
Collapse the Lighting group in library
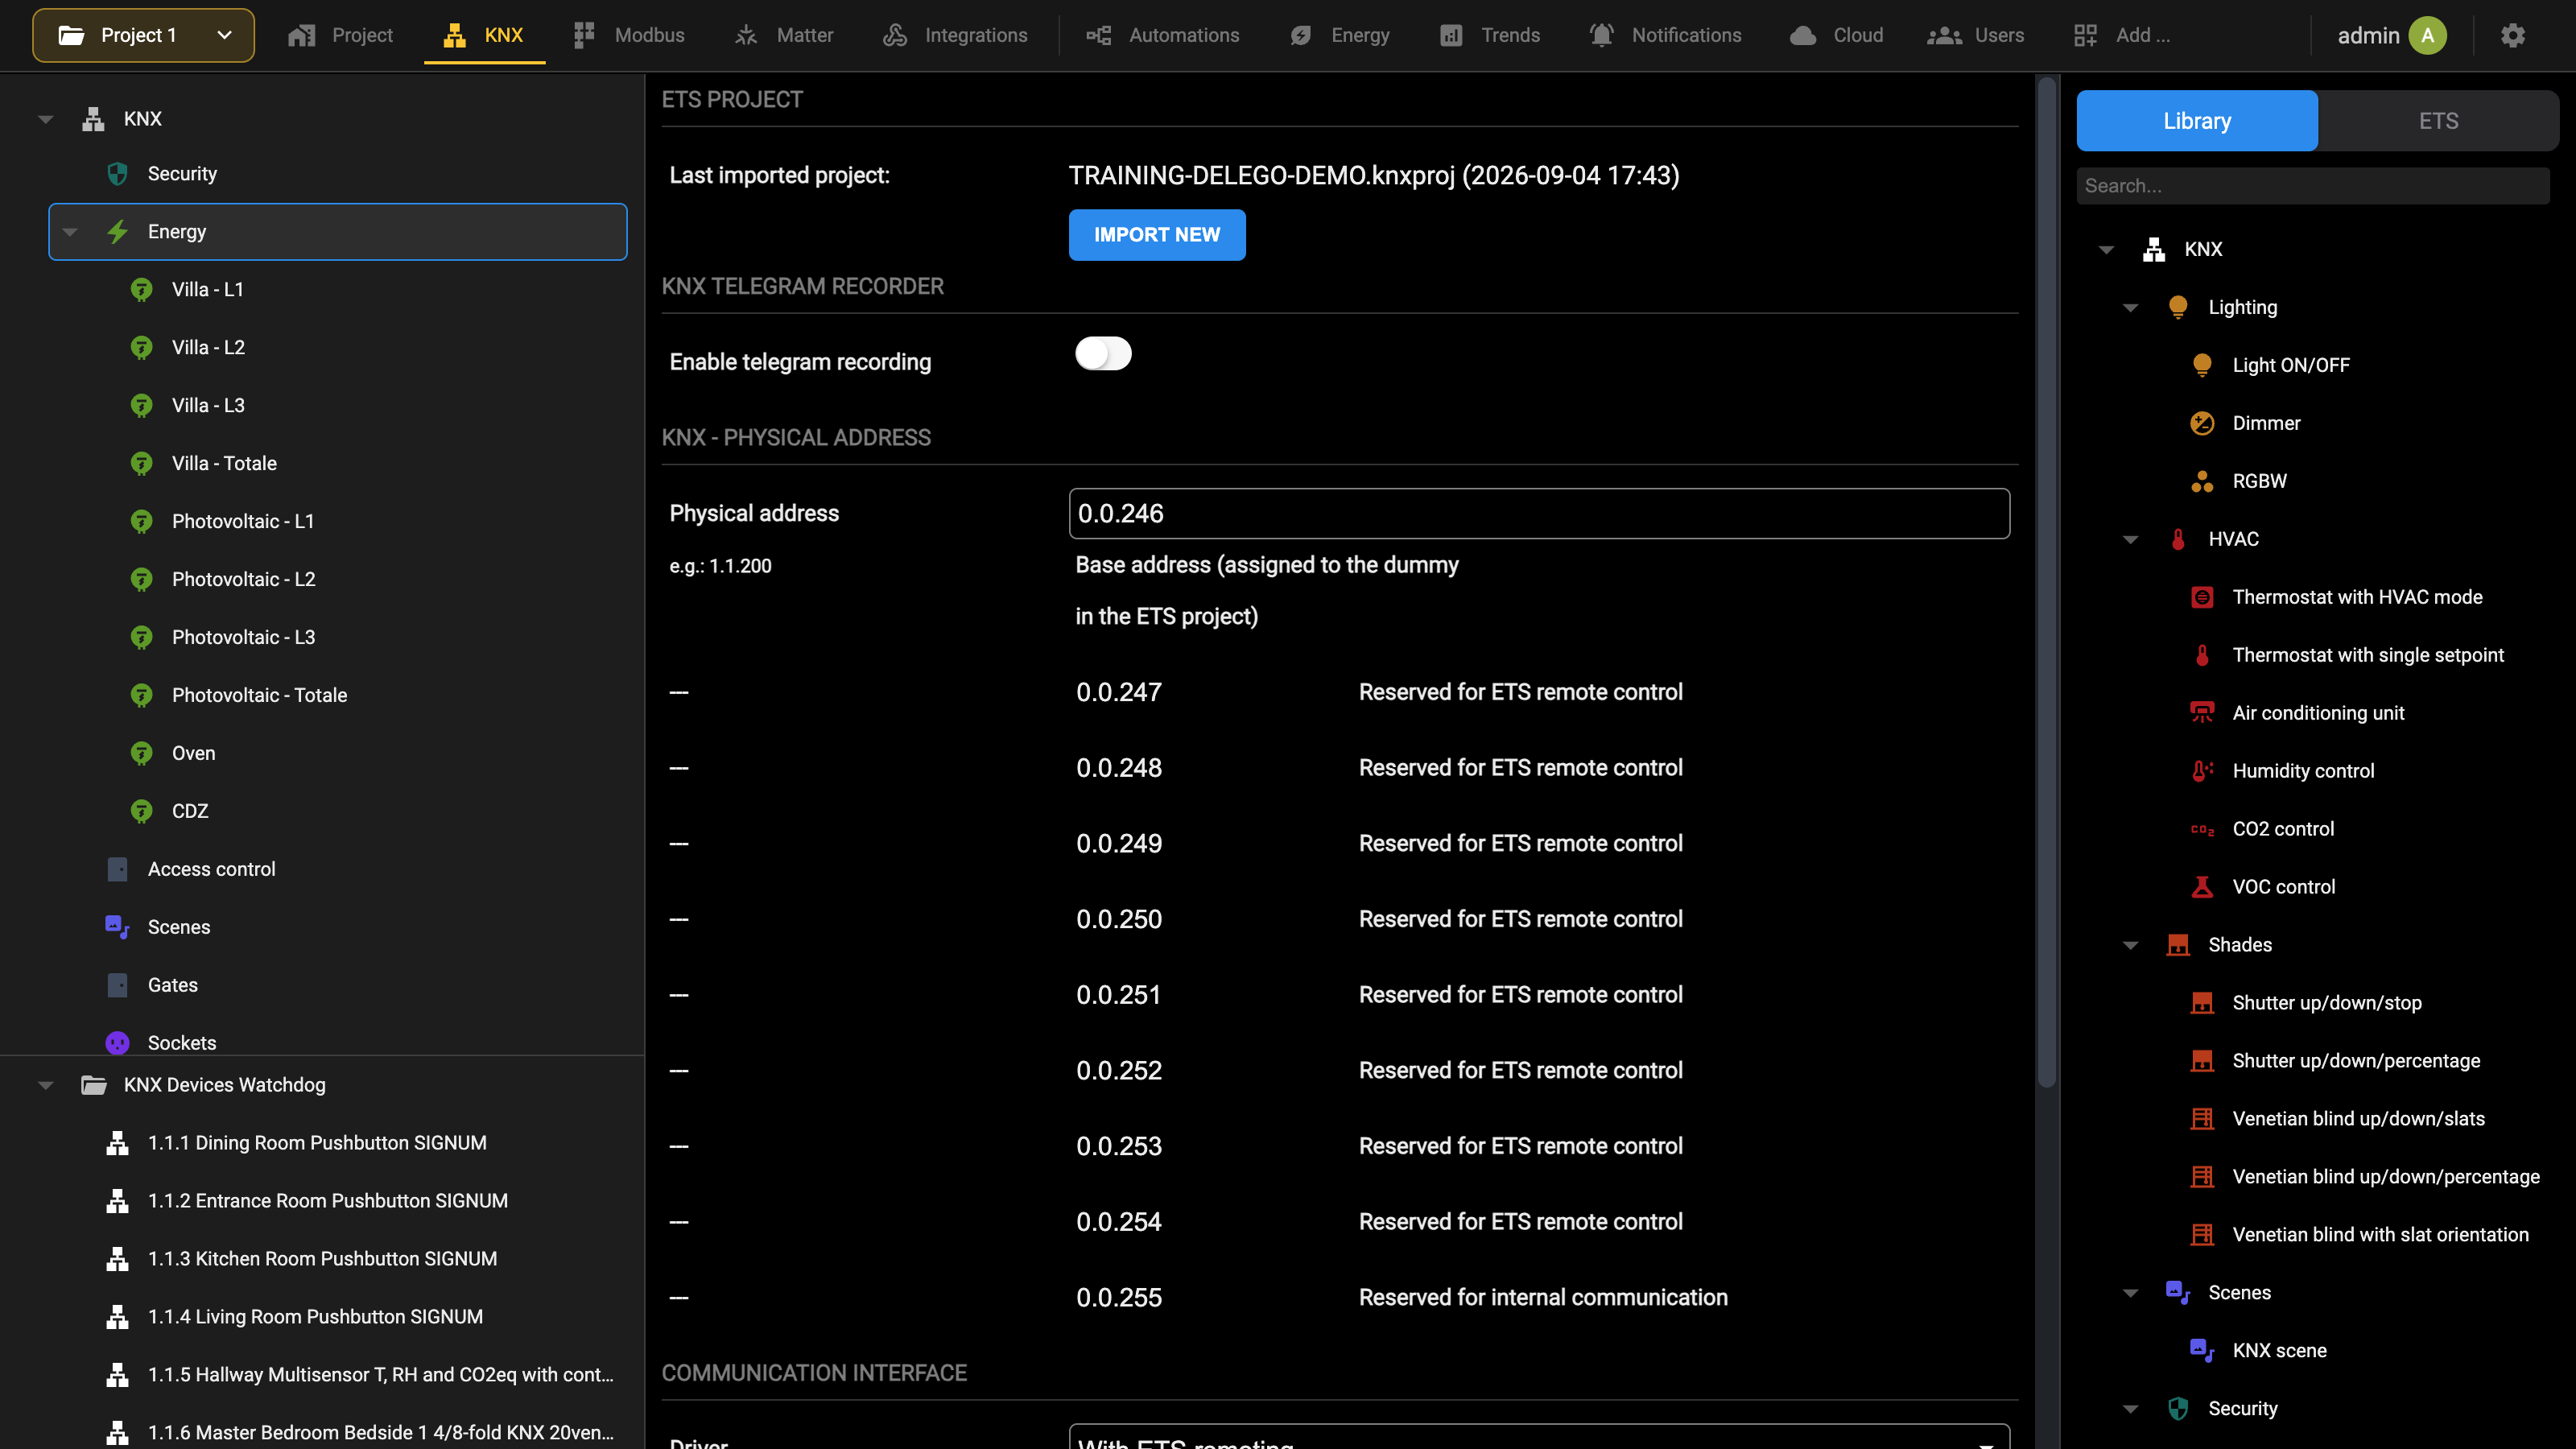(x=2130, y=308)
